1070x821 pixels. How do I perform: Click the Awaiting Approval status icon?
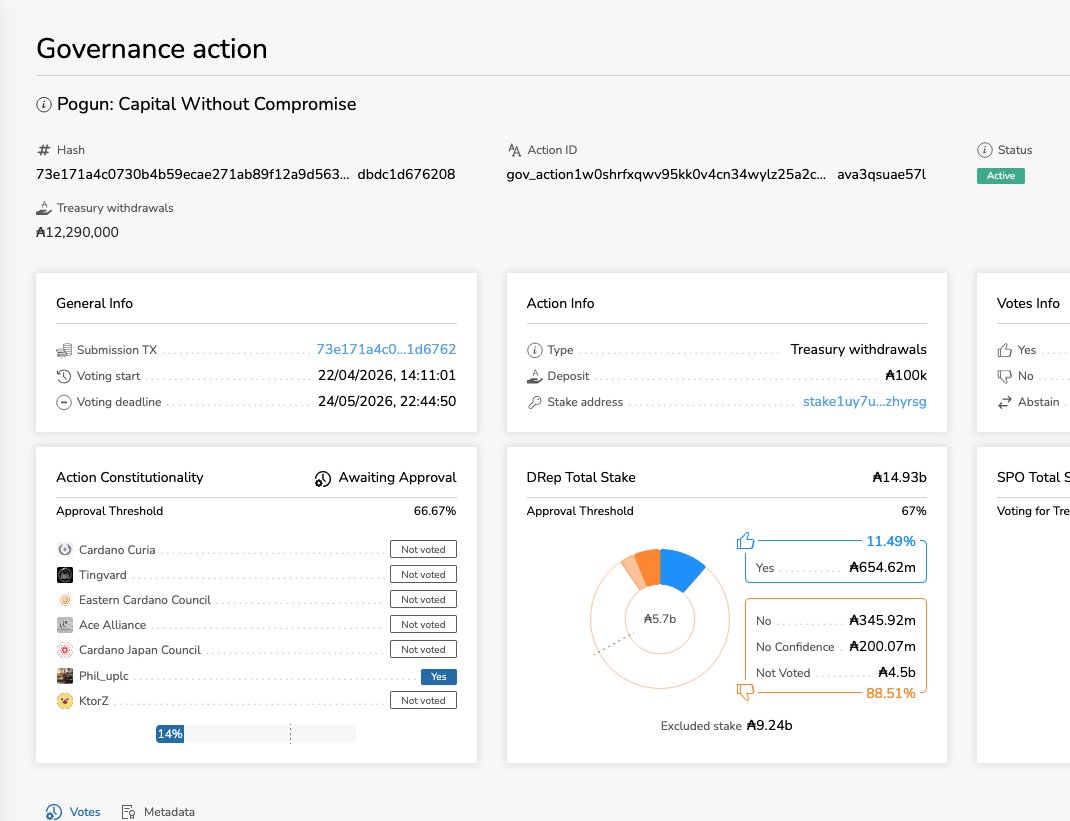pyautogui.click(x=323, y=478)
